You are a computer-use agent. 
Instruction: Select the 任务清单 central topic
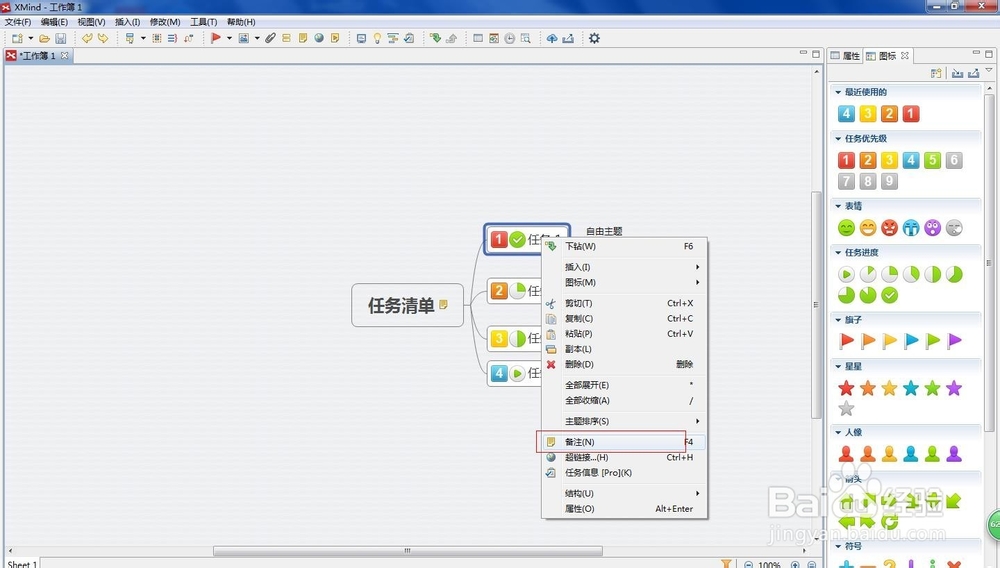click(x=408, y=305)
